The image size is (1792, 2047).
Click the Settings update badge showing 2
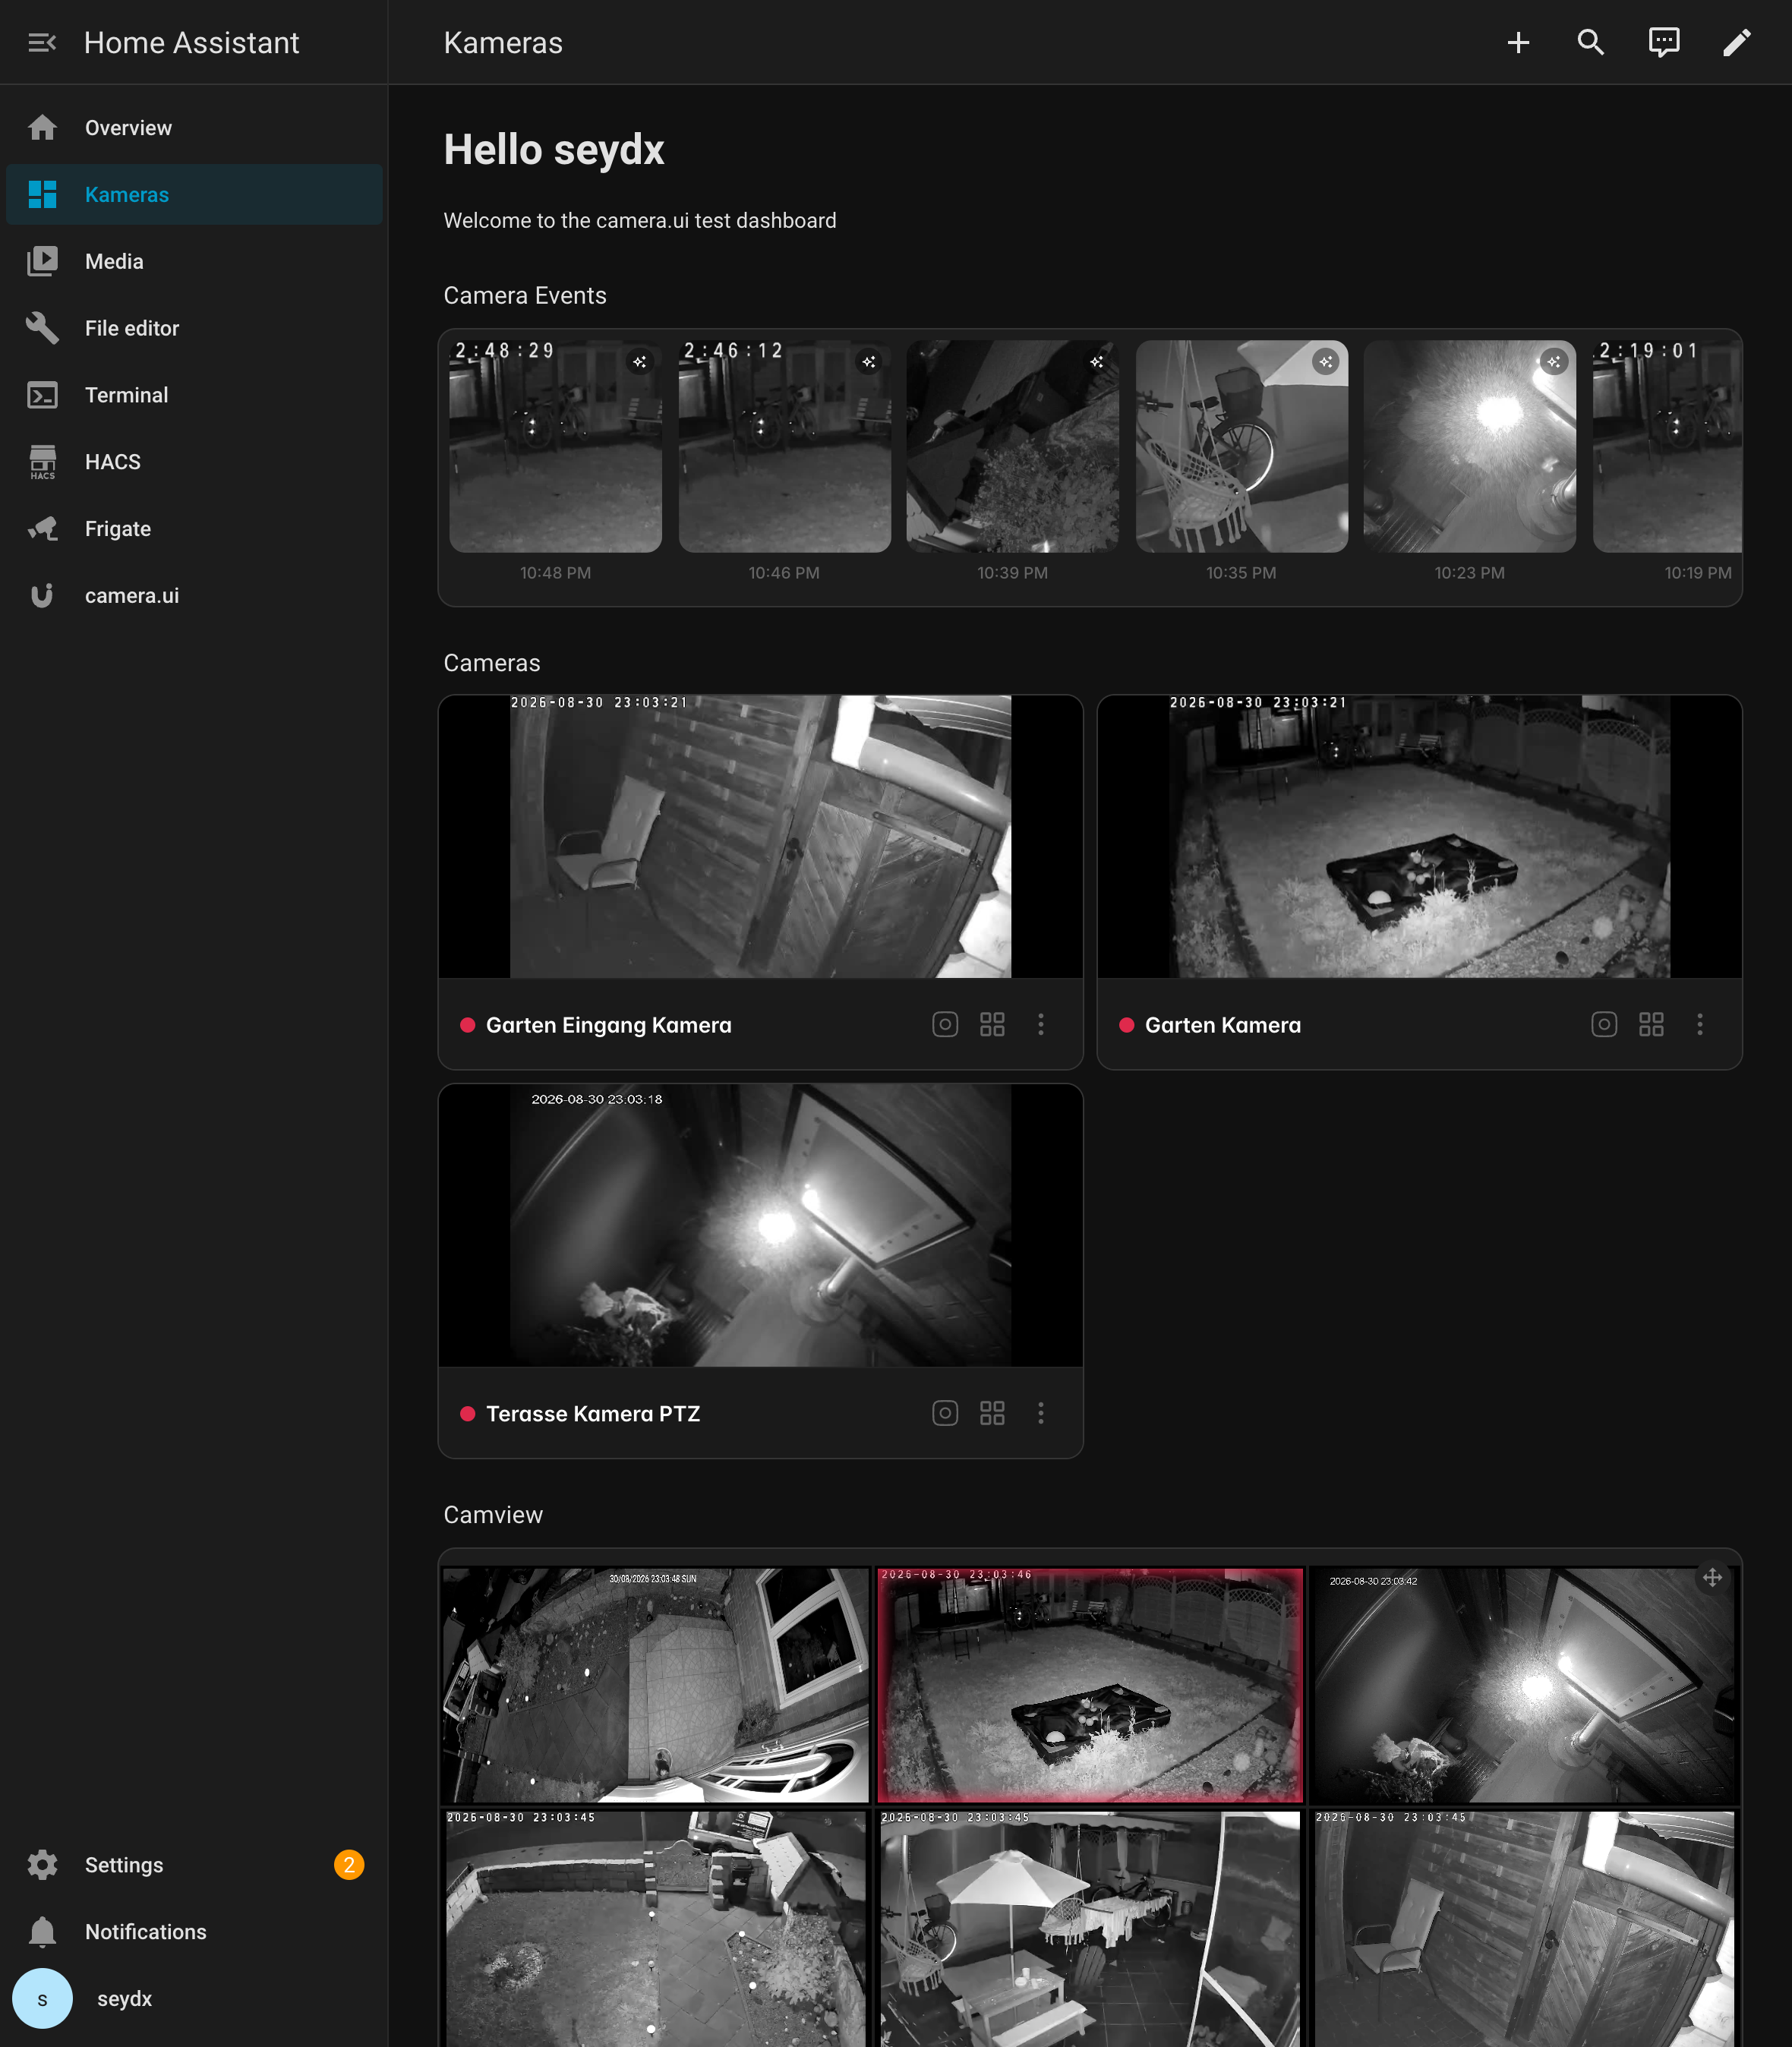(x=349, y=1865)
